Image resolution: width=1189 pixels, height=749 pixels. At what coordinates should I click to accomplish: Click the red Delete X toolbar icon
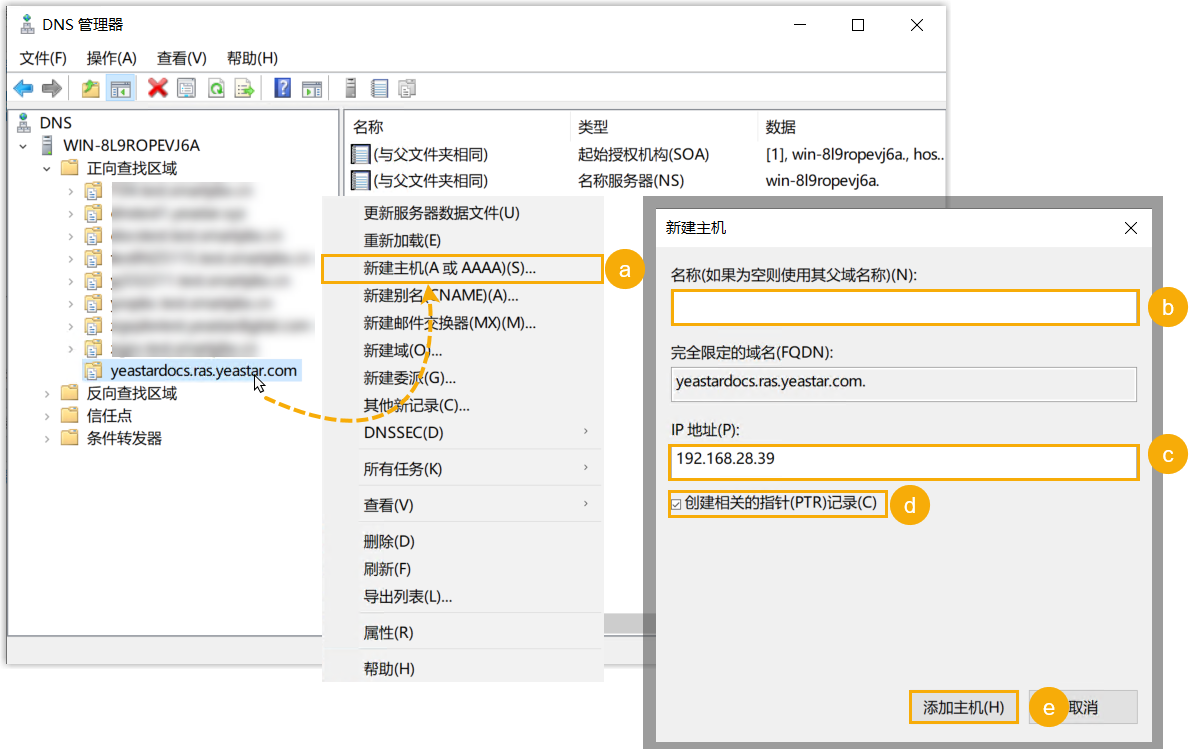coord(157,88)
